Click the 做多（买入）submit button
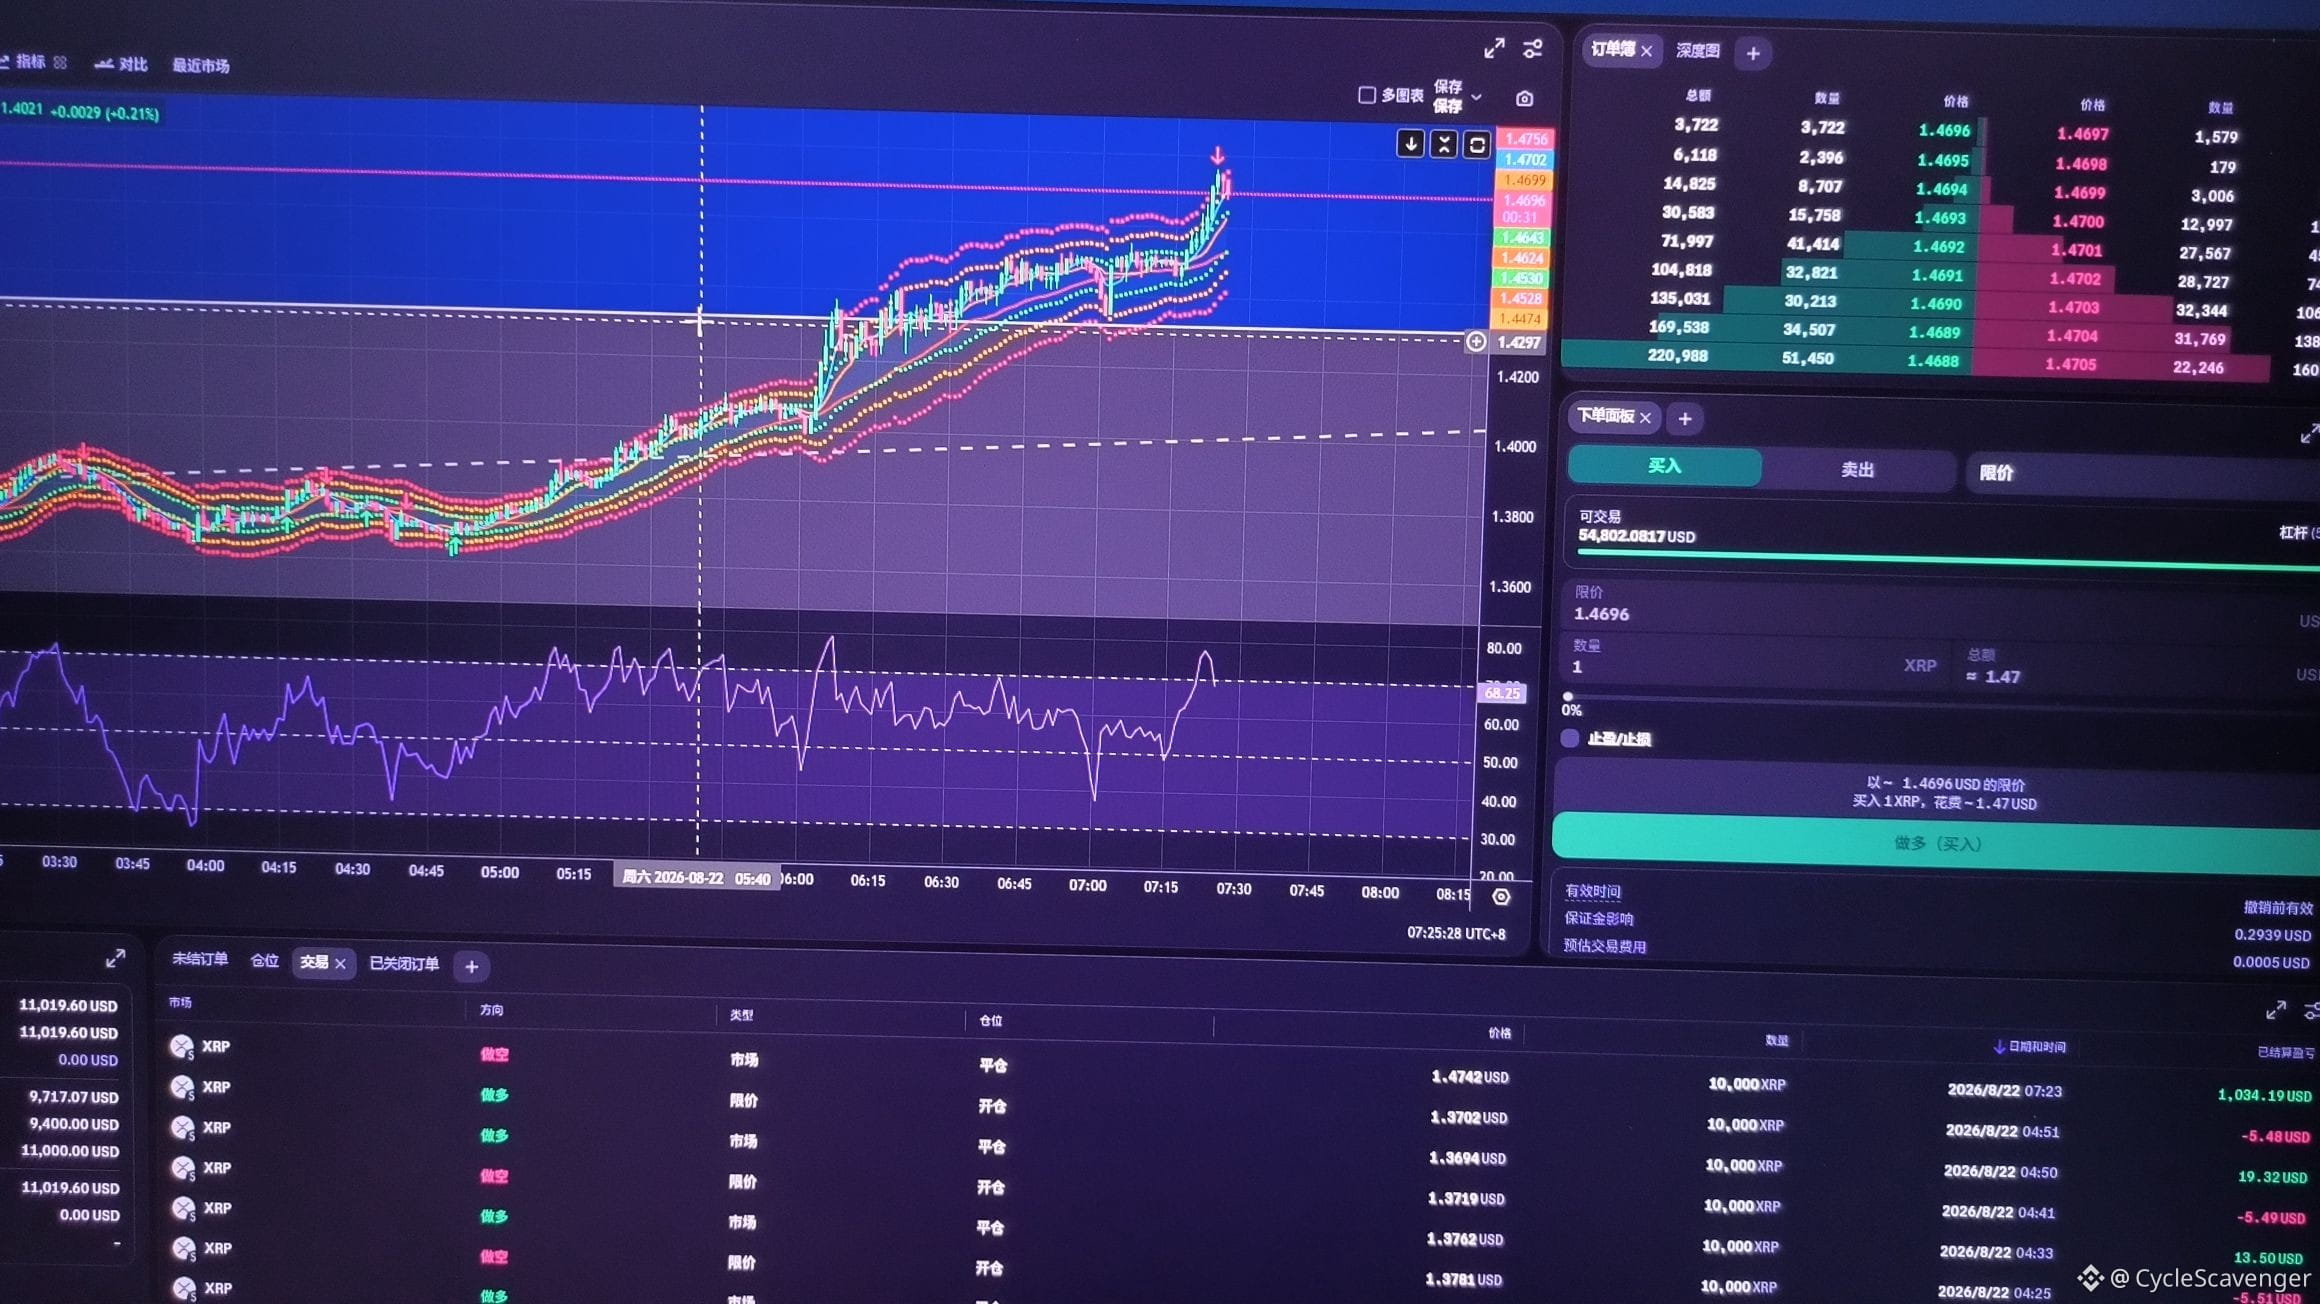The width and height of the screenshot is (2320, 1304). [1936, 844]
